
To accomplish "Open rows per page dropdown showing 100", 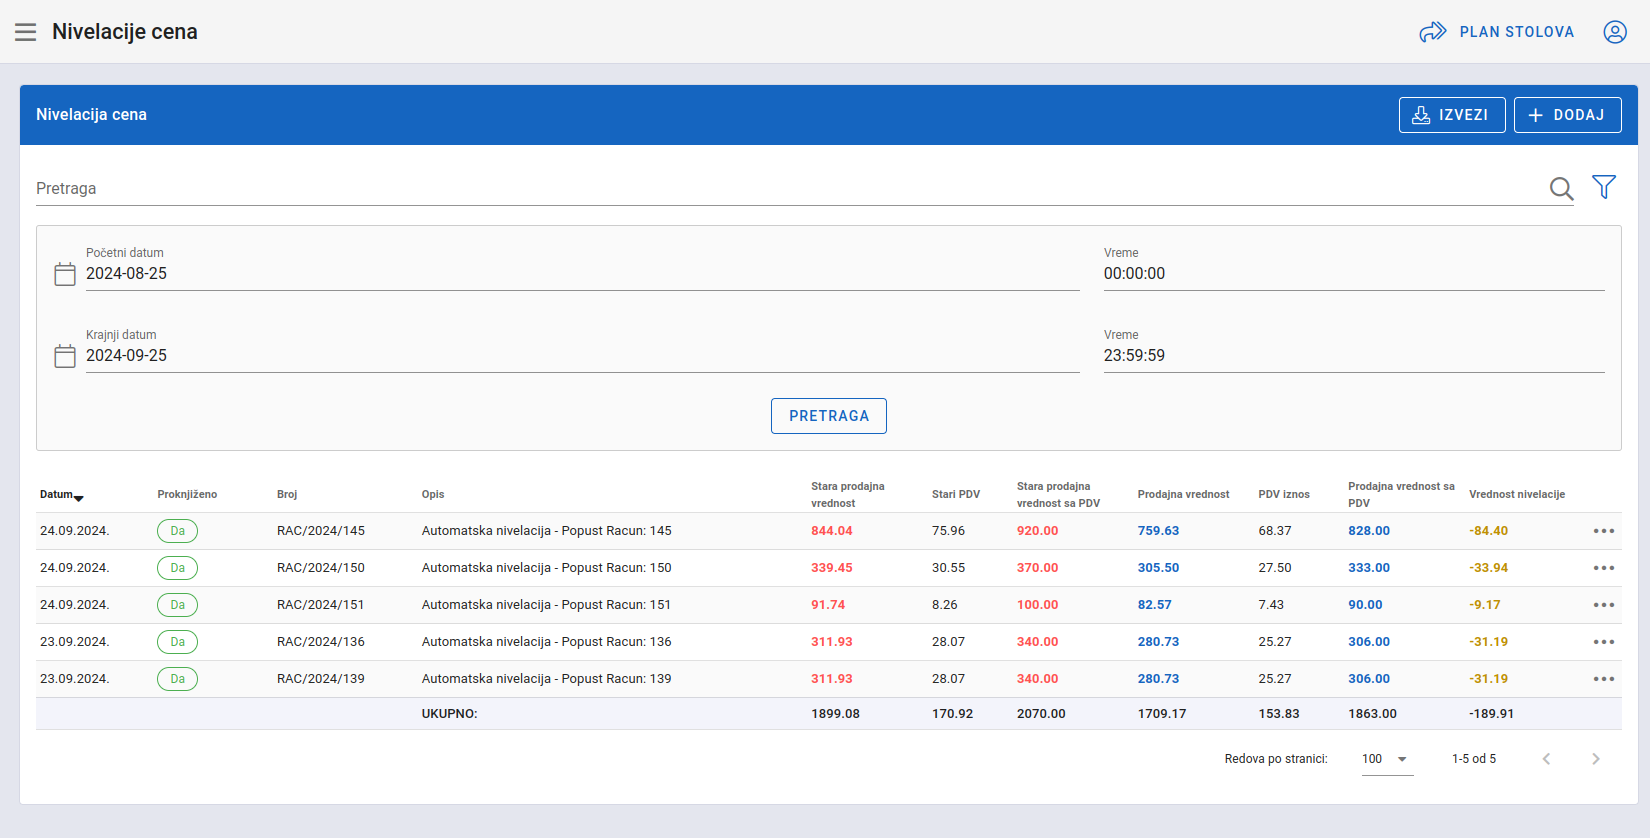I will click(x=1387, y=759).
